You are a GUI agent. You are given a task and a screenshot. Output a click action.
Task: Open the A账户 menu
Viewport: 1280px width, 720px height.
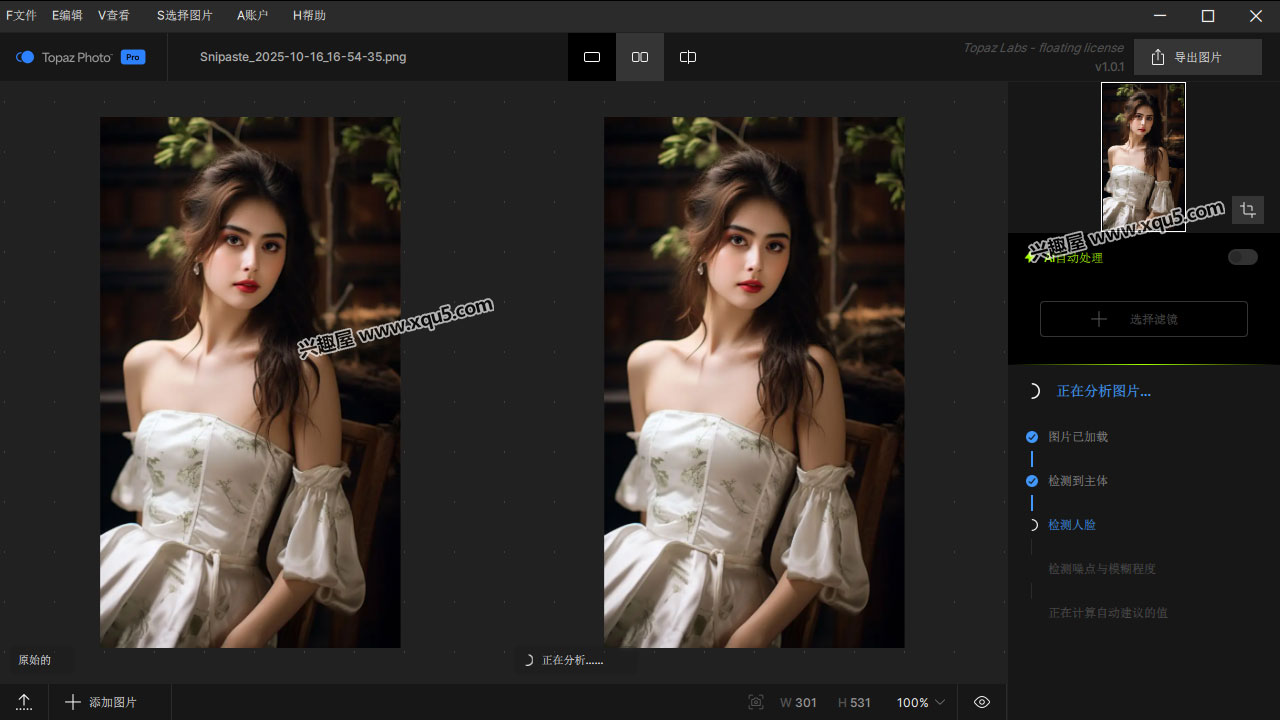pos(253,15)
